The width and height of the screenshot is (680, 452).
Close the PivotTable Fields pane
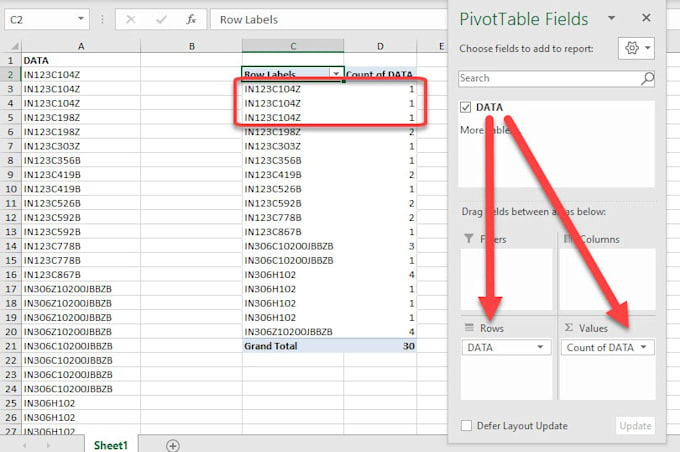pyautogui.click(x=646, y=18)
